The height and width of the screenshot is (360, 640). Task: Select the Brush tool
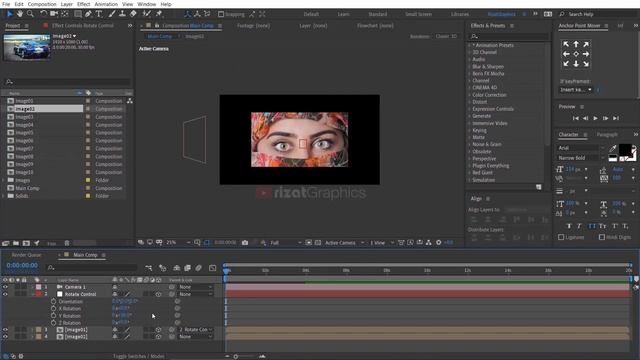coord(112,14)
